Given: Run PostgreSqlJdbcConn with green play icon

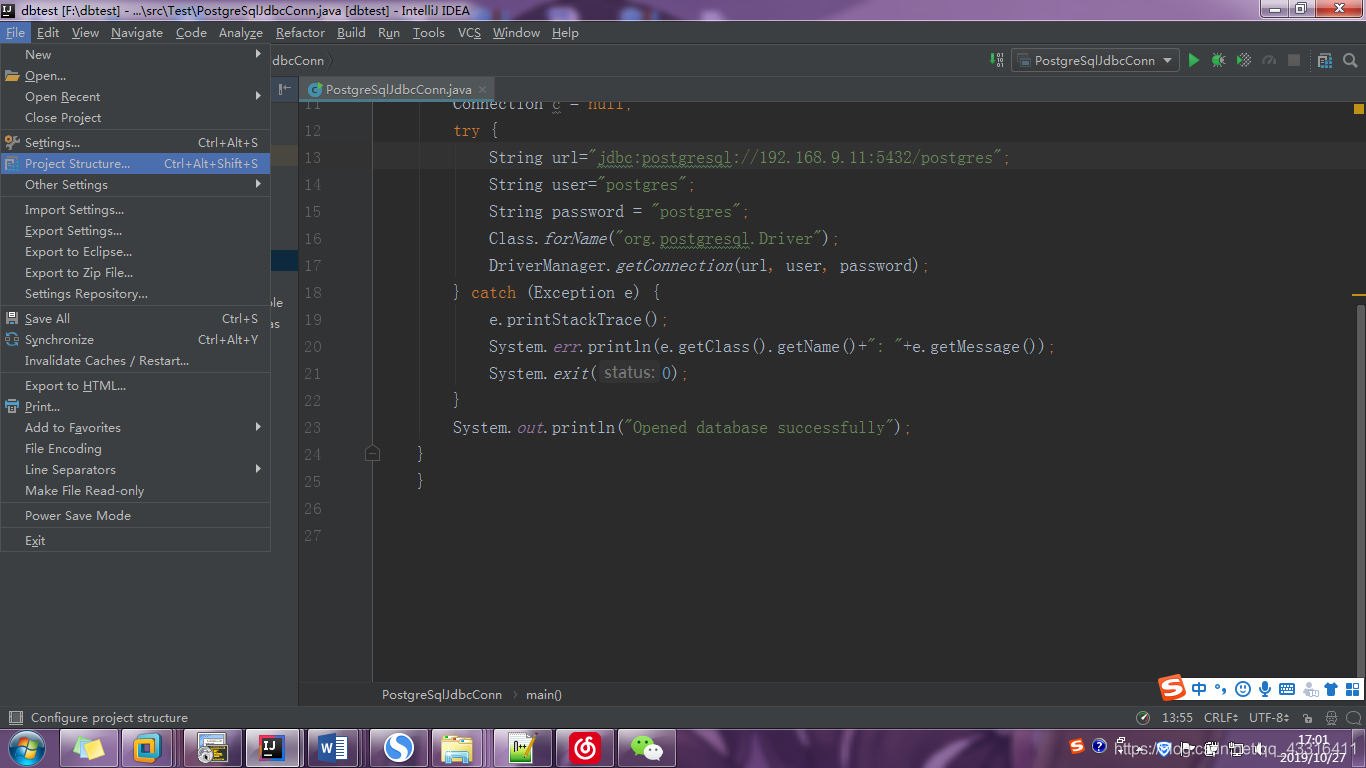Looking at the screenshot, I should tap(1193, 60).
